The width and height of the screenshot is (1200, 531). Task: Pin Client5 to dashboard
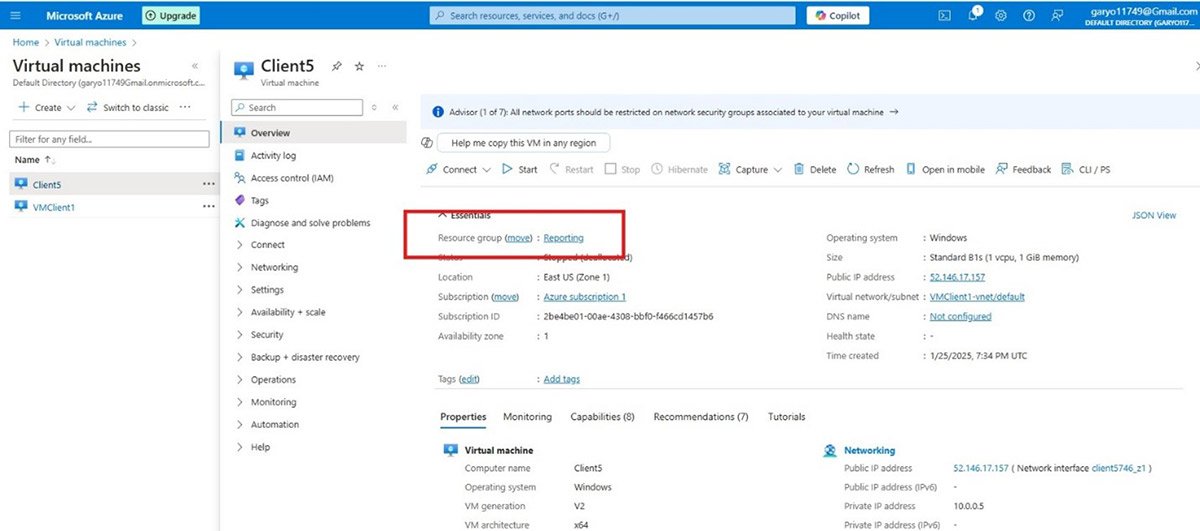pyautogui.click(x=337, y=66)
